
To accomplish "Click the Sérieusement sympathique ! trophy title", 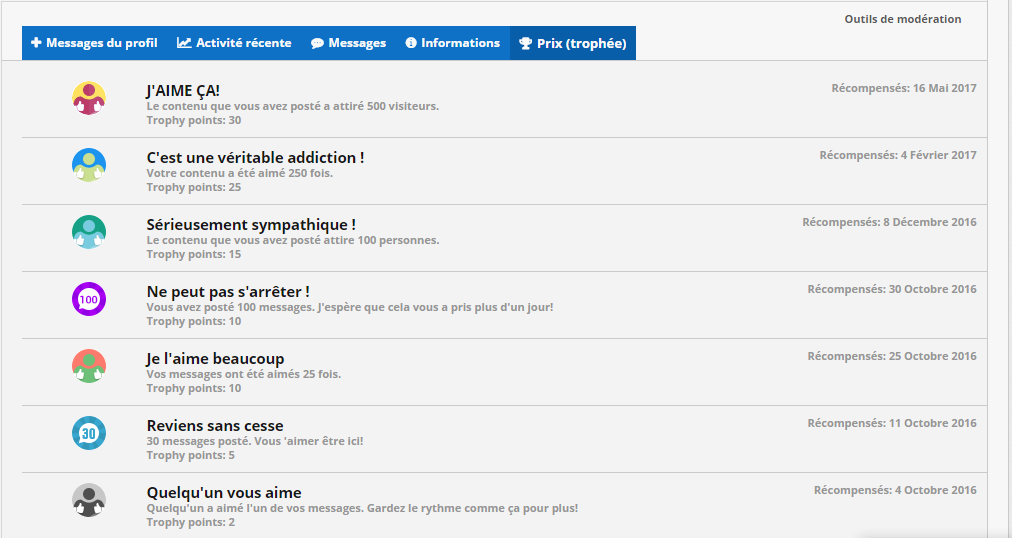I will tap(251, 225).
